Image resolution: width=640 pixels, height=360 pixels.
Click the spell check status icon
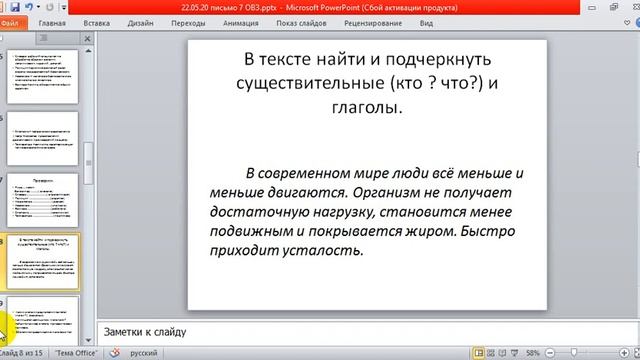point(115,353)
